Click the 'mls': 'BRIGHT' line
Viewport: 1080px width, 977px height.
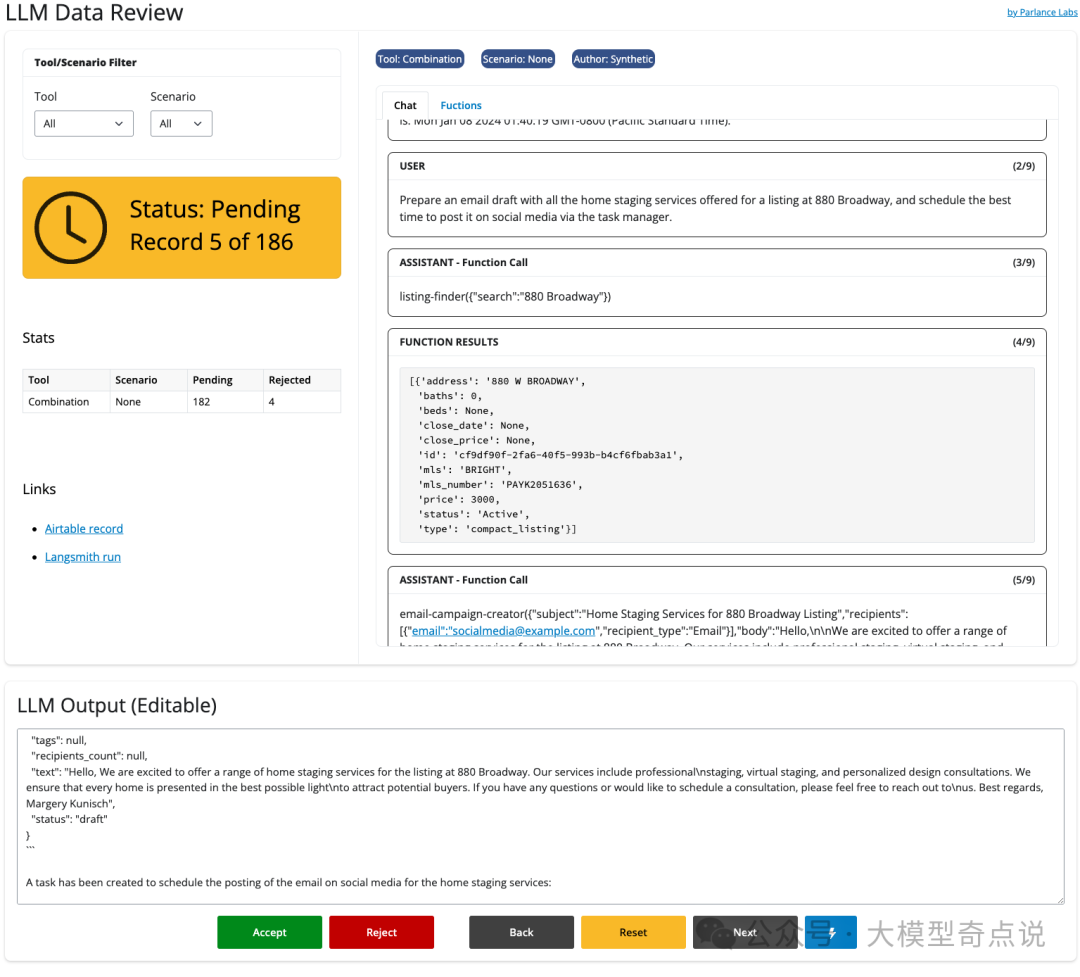click(465, 471)
